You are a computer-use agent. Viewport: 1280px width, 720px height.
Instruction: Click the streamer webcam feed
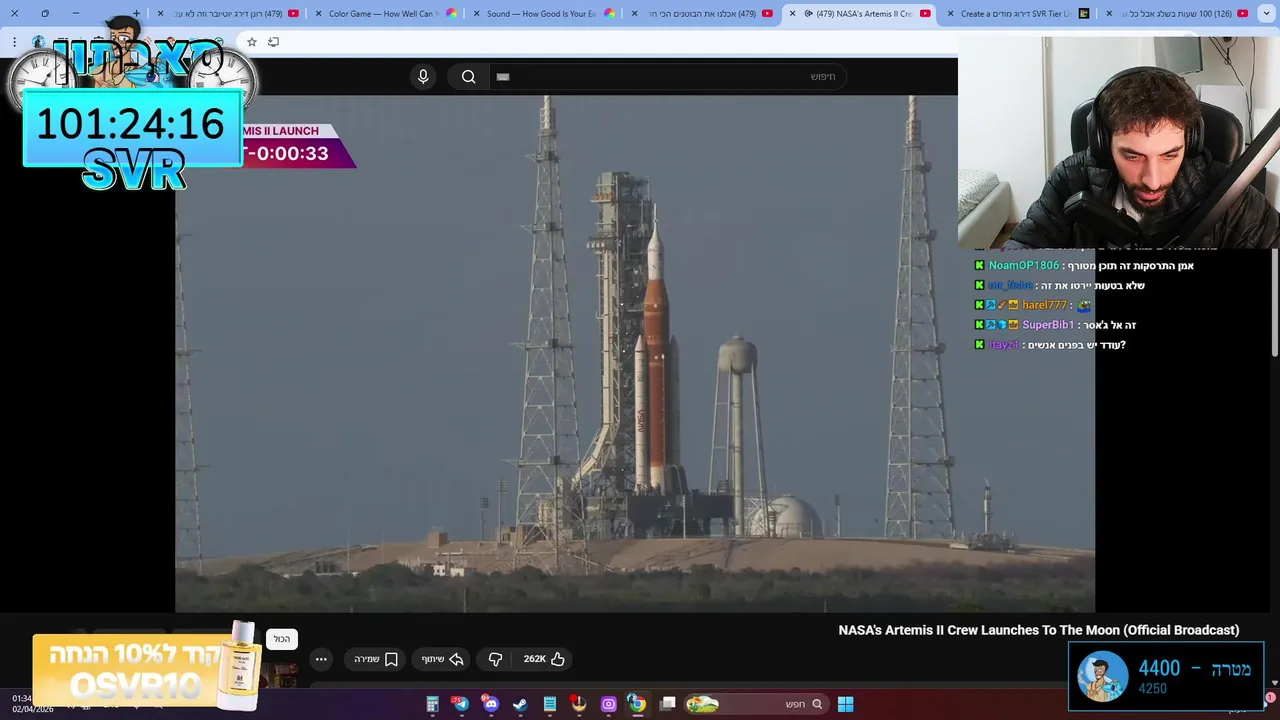point(1119,143)
